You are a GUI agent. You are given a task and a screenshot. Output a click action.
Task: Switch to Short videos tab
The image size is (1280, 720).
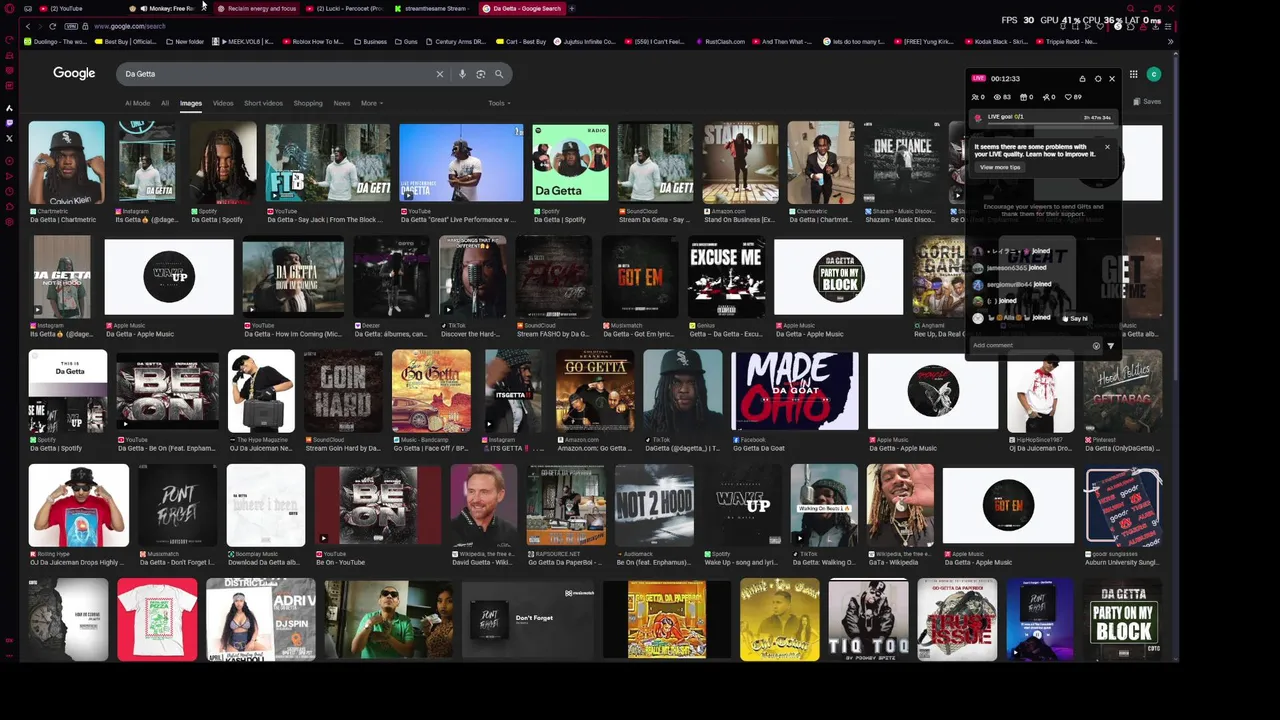pyautogui.click(x=263, y=103)
